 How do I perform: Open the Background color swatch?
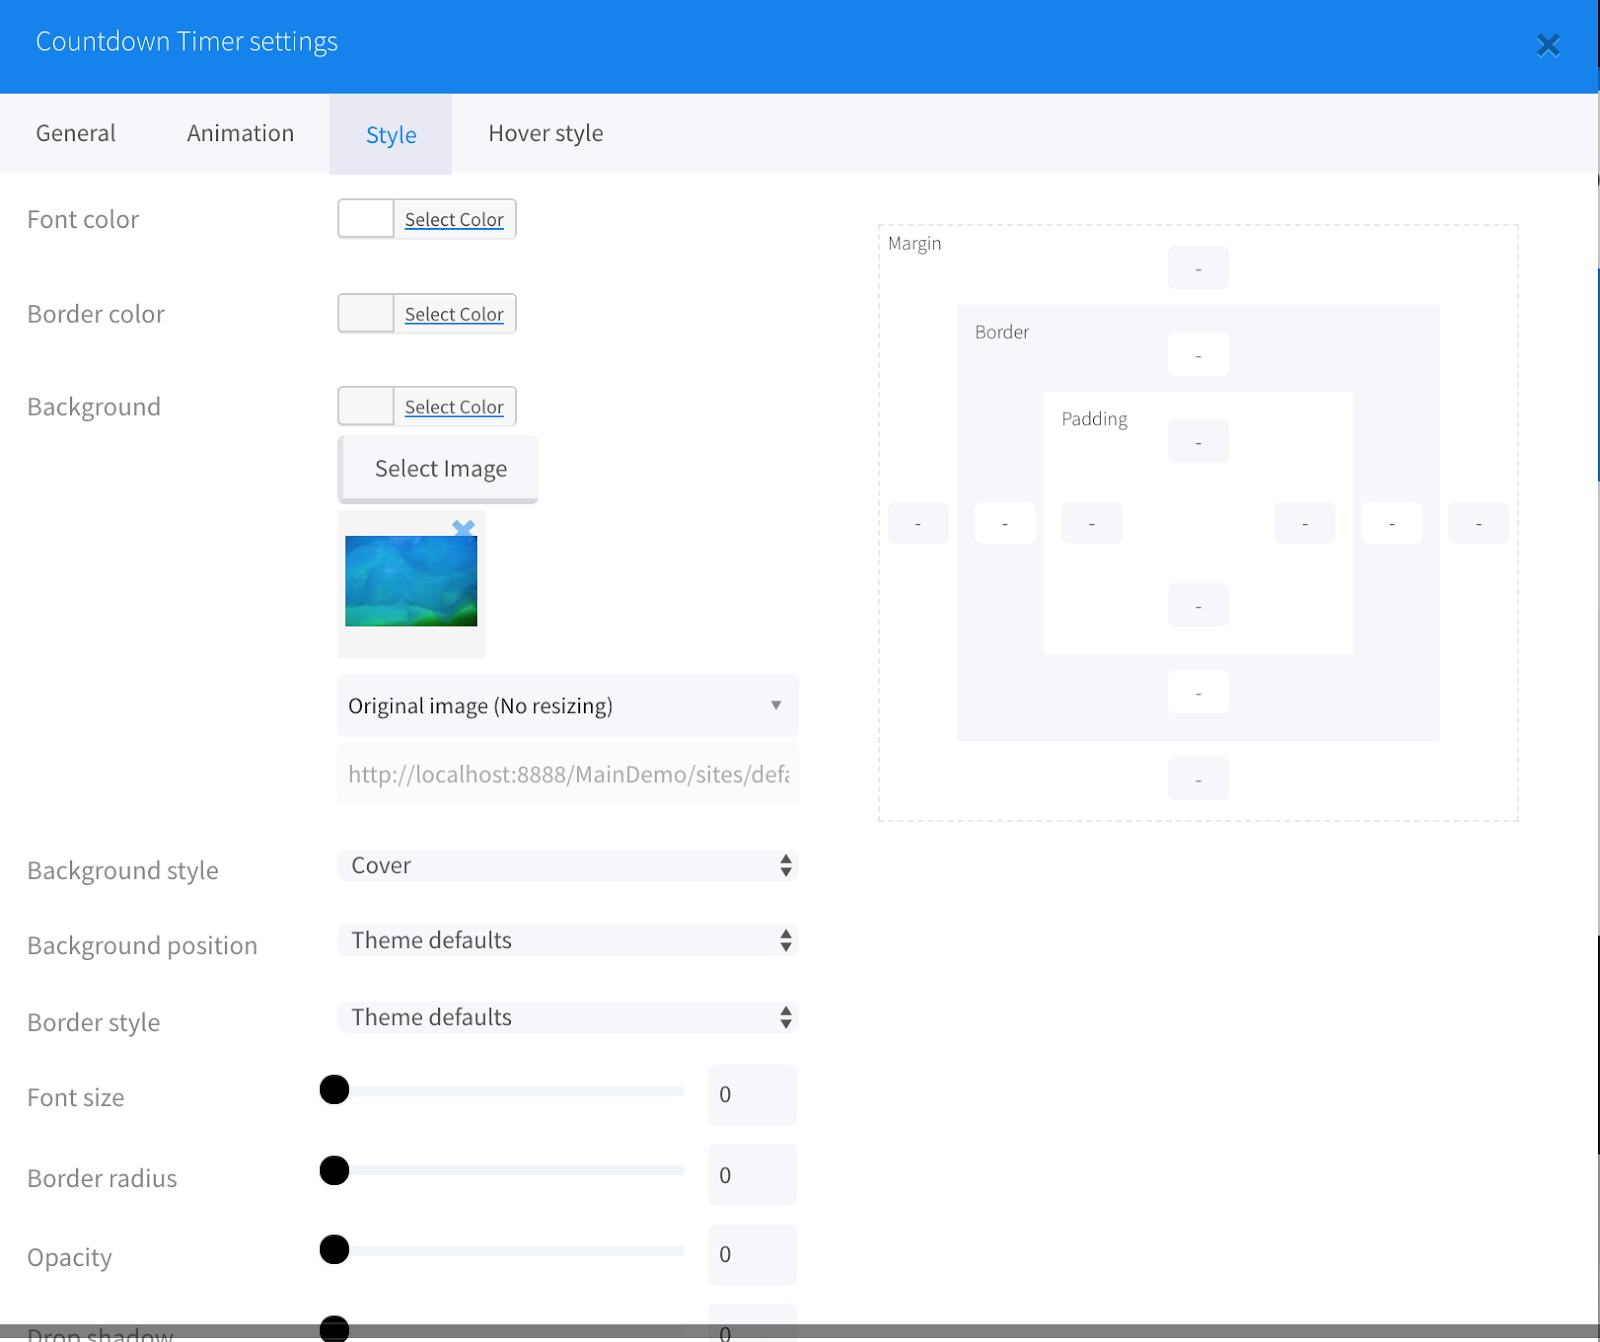click(x=366, y=407)
